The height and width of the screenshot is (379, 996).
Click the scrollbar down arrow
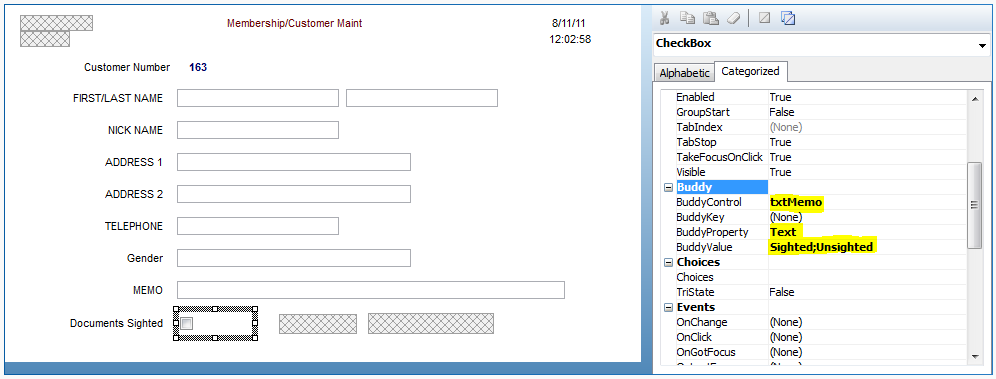(x=974, y=357)
